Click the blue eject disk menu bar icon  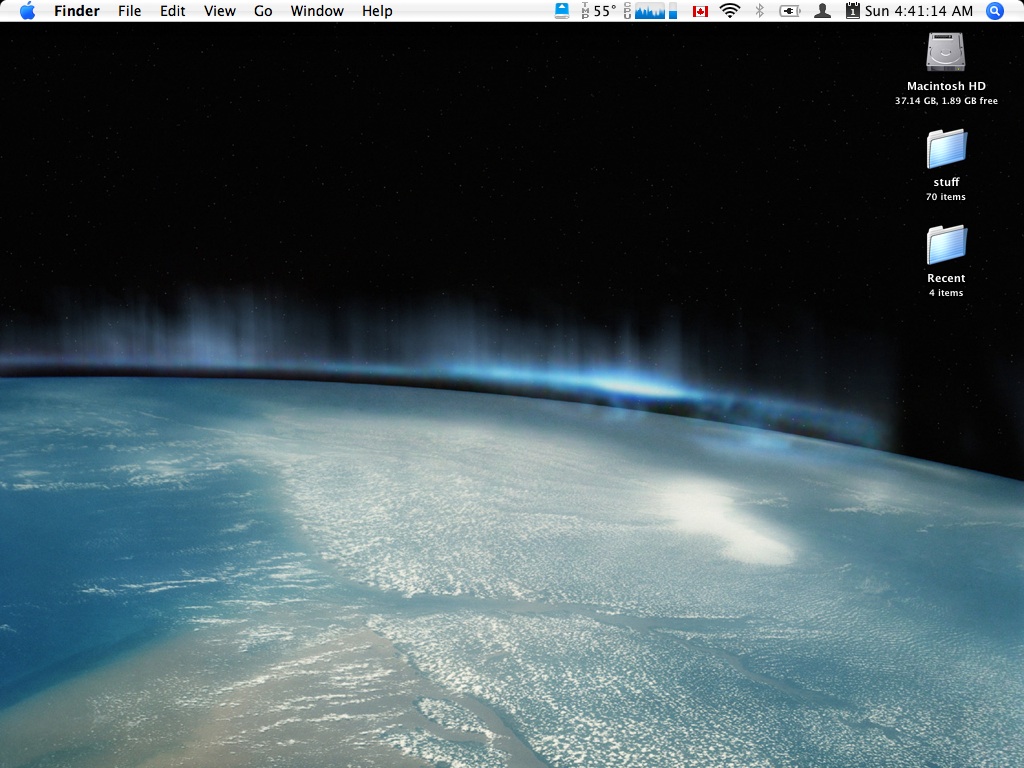pos(562,11)
